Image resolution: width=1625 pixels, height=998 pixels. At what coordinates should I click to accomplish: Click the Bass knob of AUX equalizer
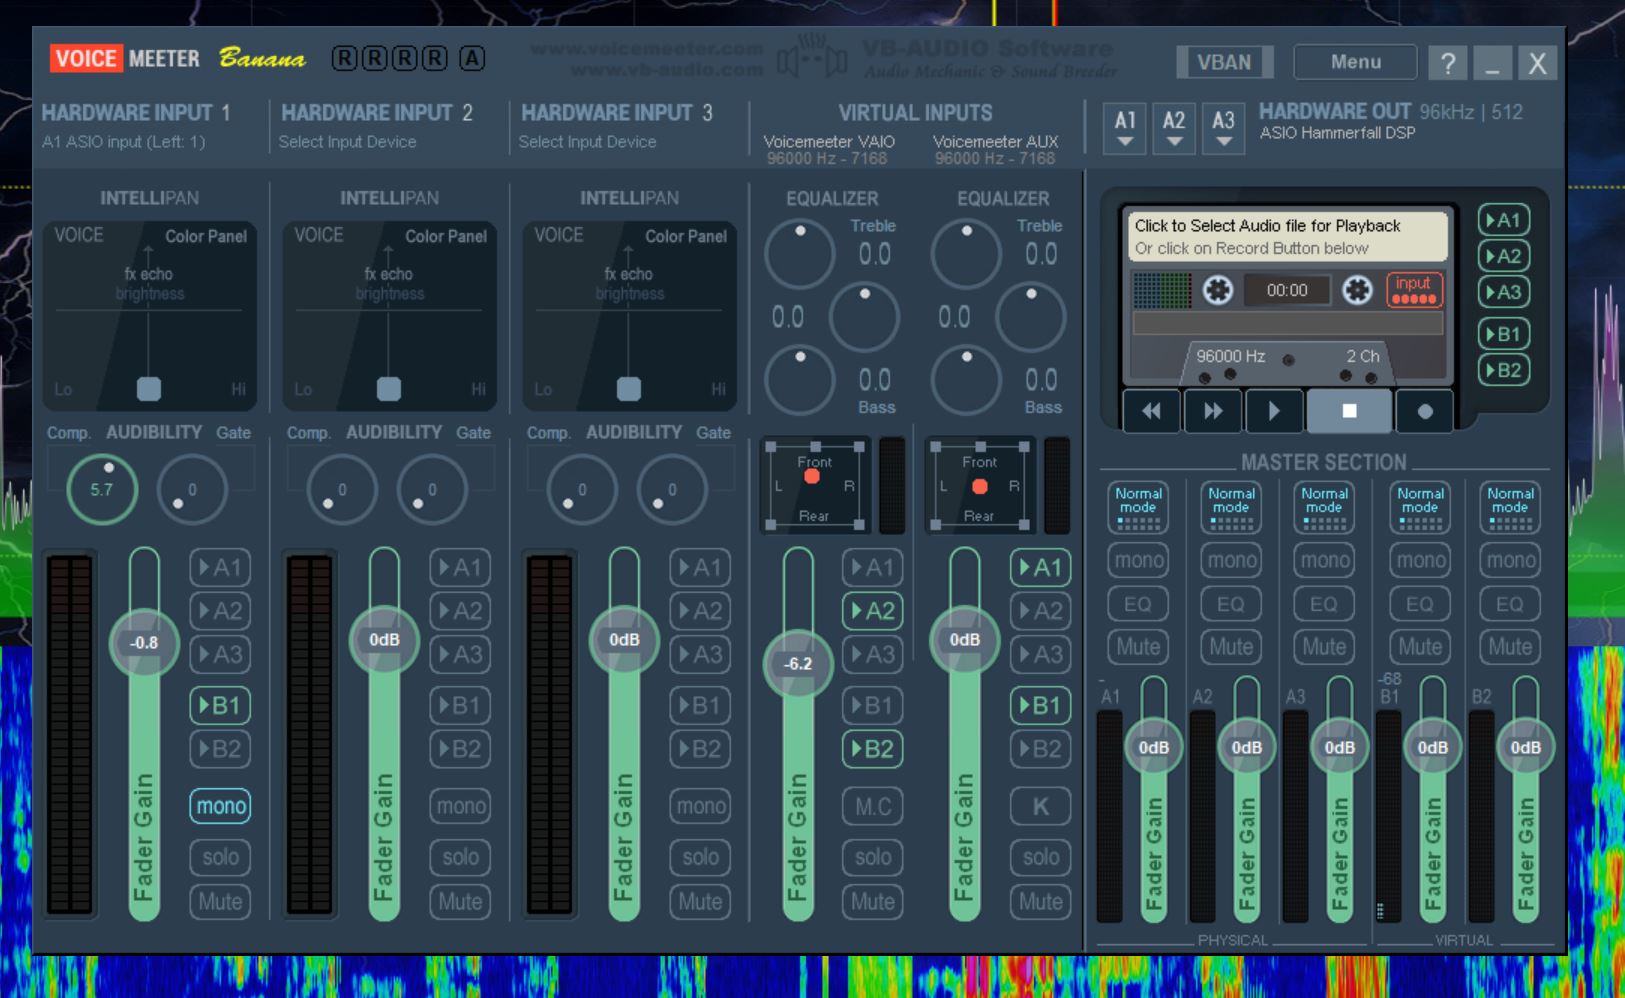(x=966, y=380)
